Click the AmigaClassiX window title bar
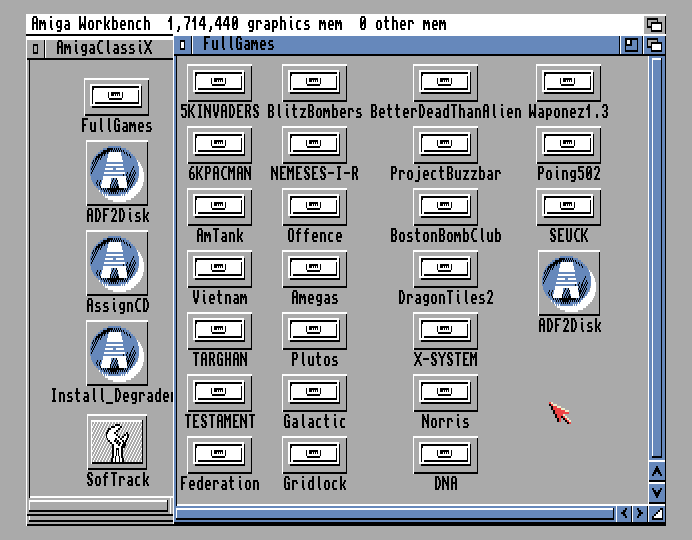692x540 pixels. tap(108, 48)
